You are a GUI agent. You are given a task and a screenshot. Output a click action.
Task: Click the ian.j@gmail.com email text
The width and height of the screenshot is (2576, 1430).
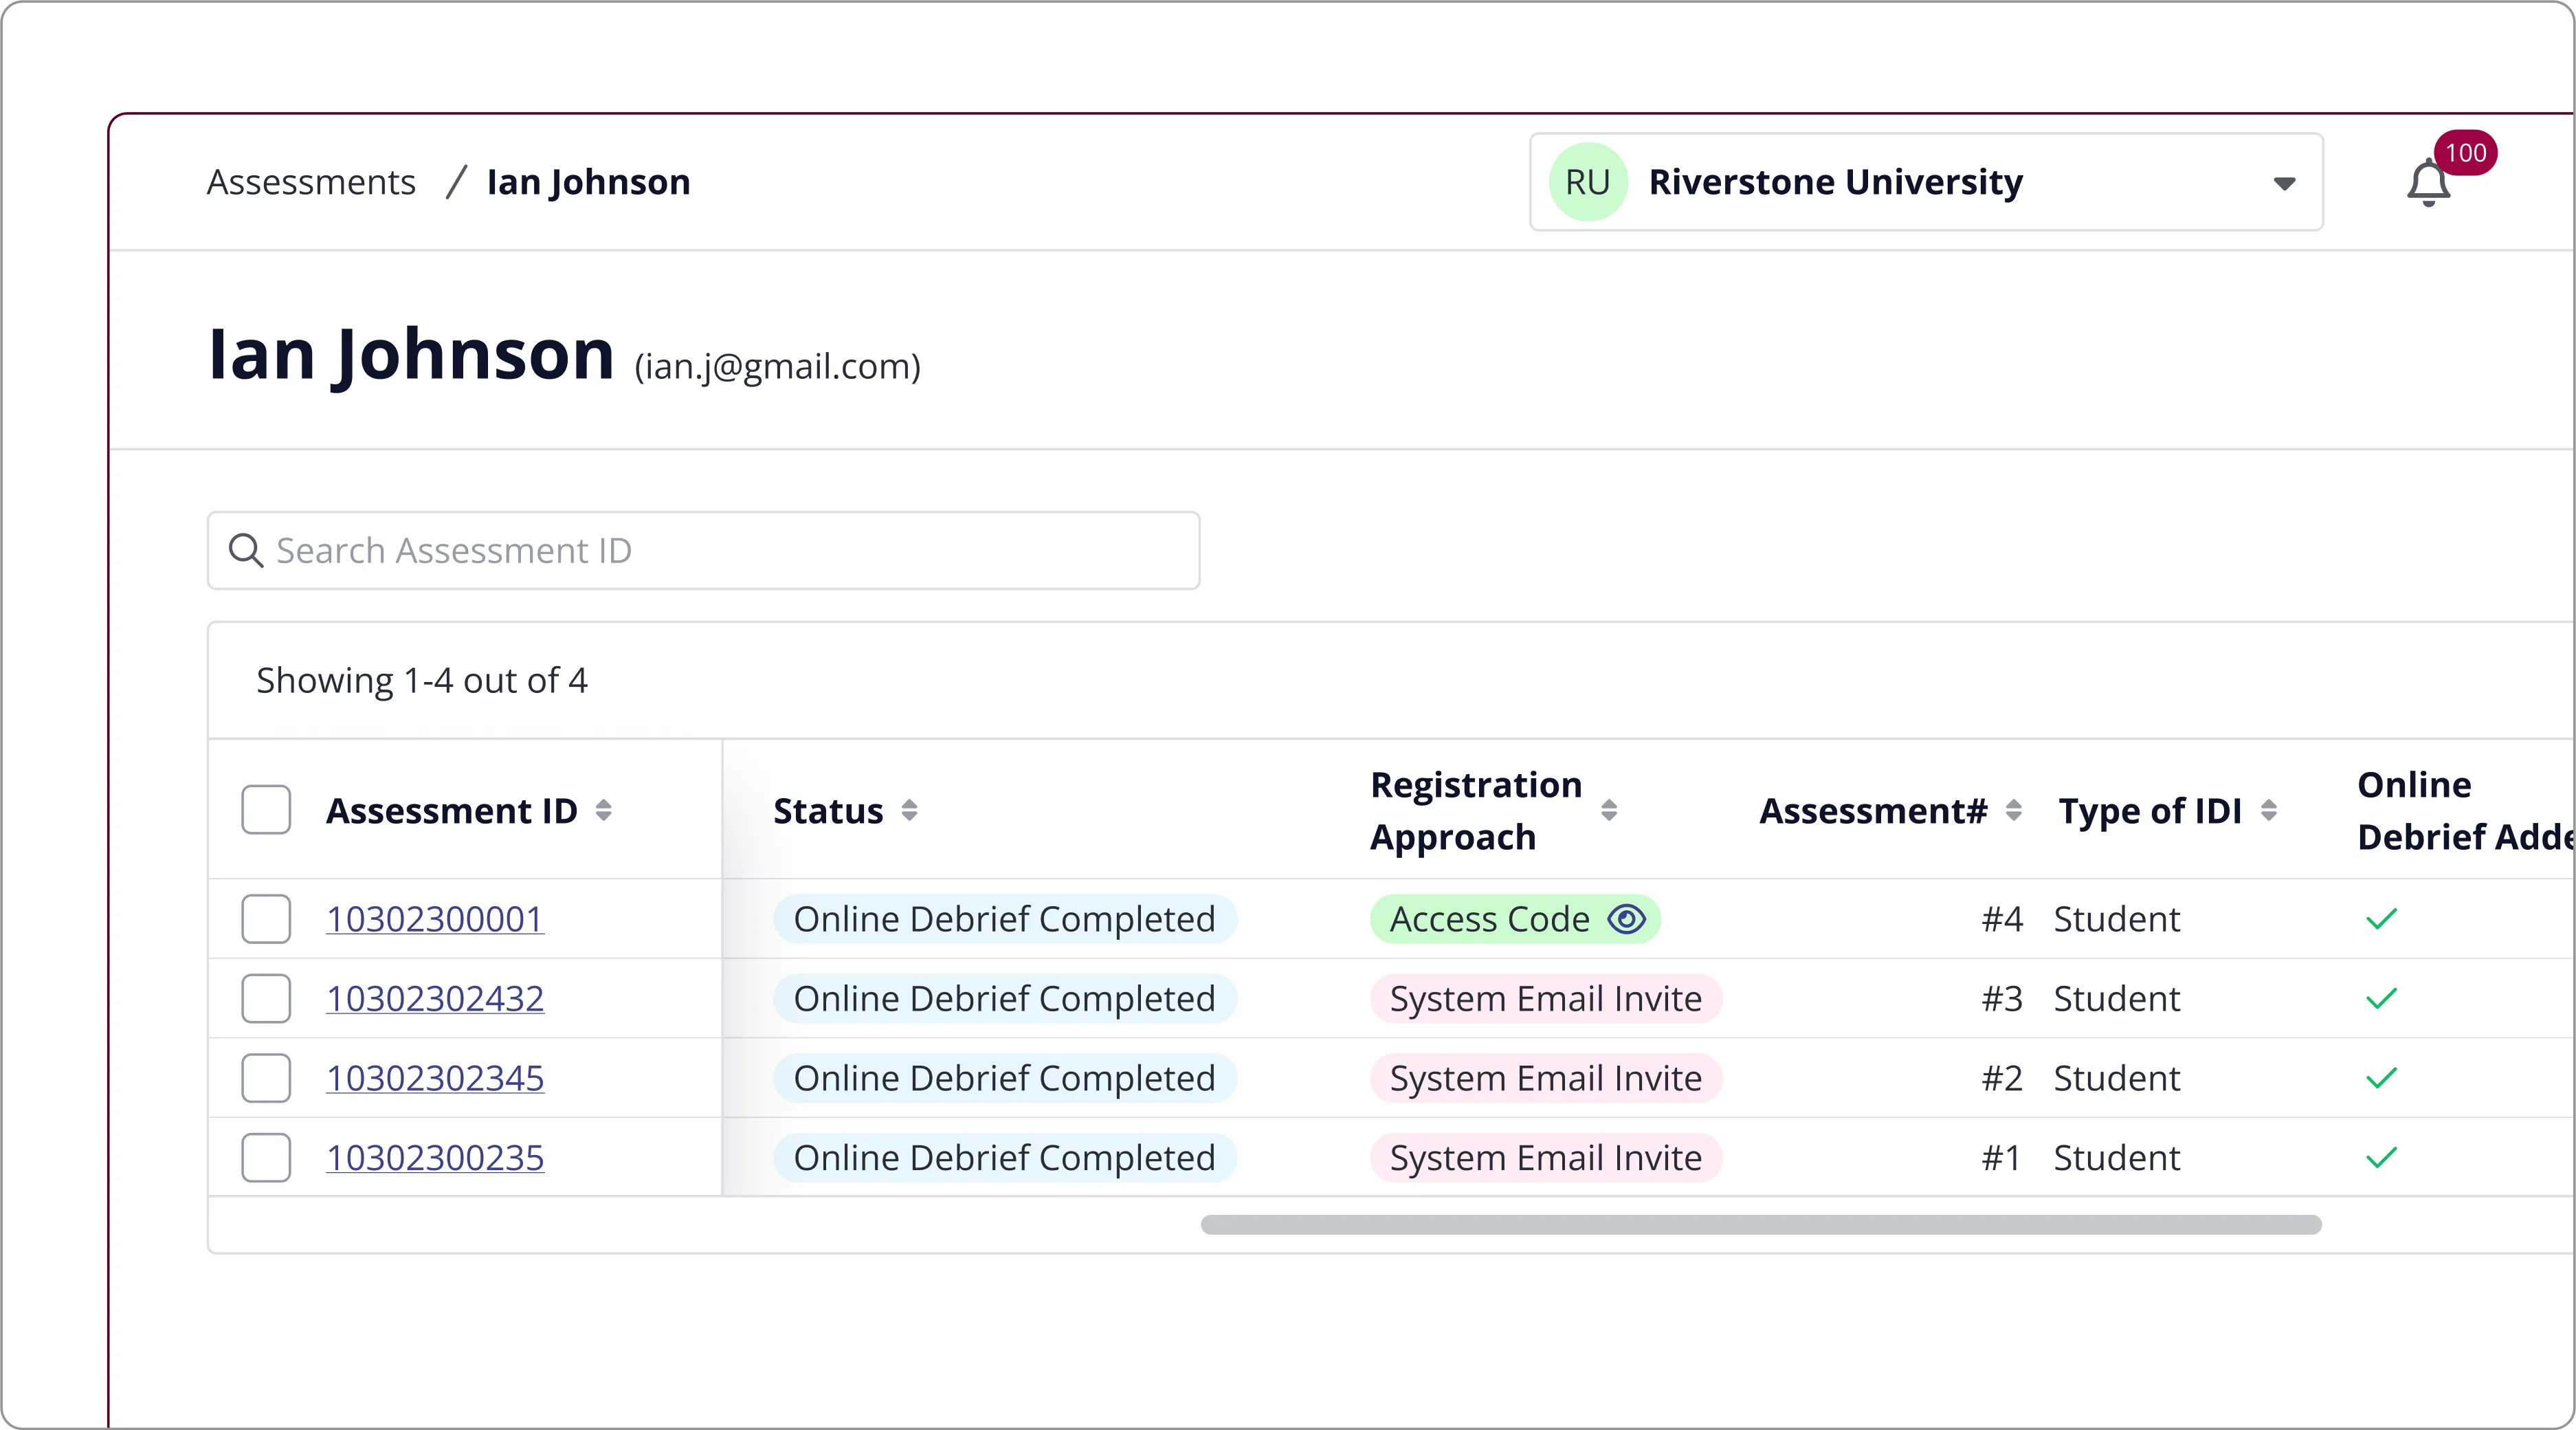pyautogui.click(x=778, y=367)
